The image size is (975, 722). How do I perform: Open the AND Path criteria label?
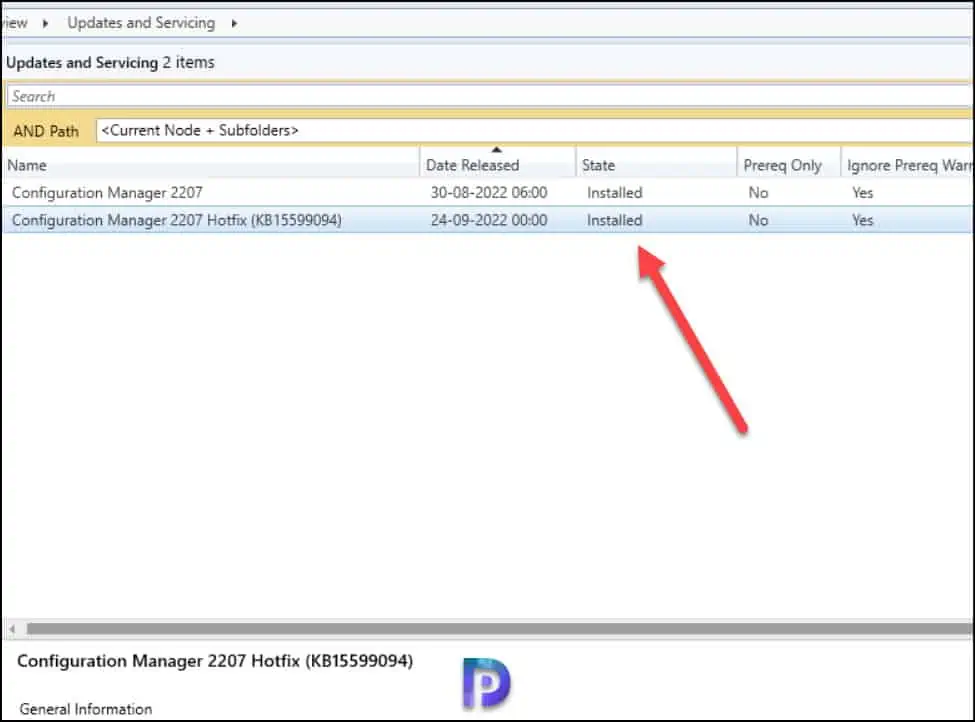[46, 131]
